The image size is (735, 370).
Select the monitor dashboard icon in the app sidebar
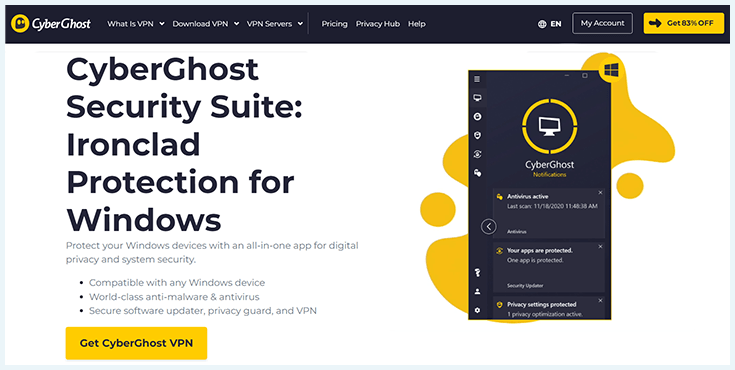point(478,98)
